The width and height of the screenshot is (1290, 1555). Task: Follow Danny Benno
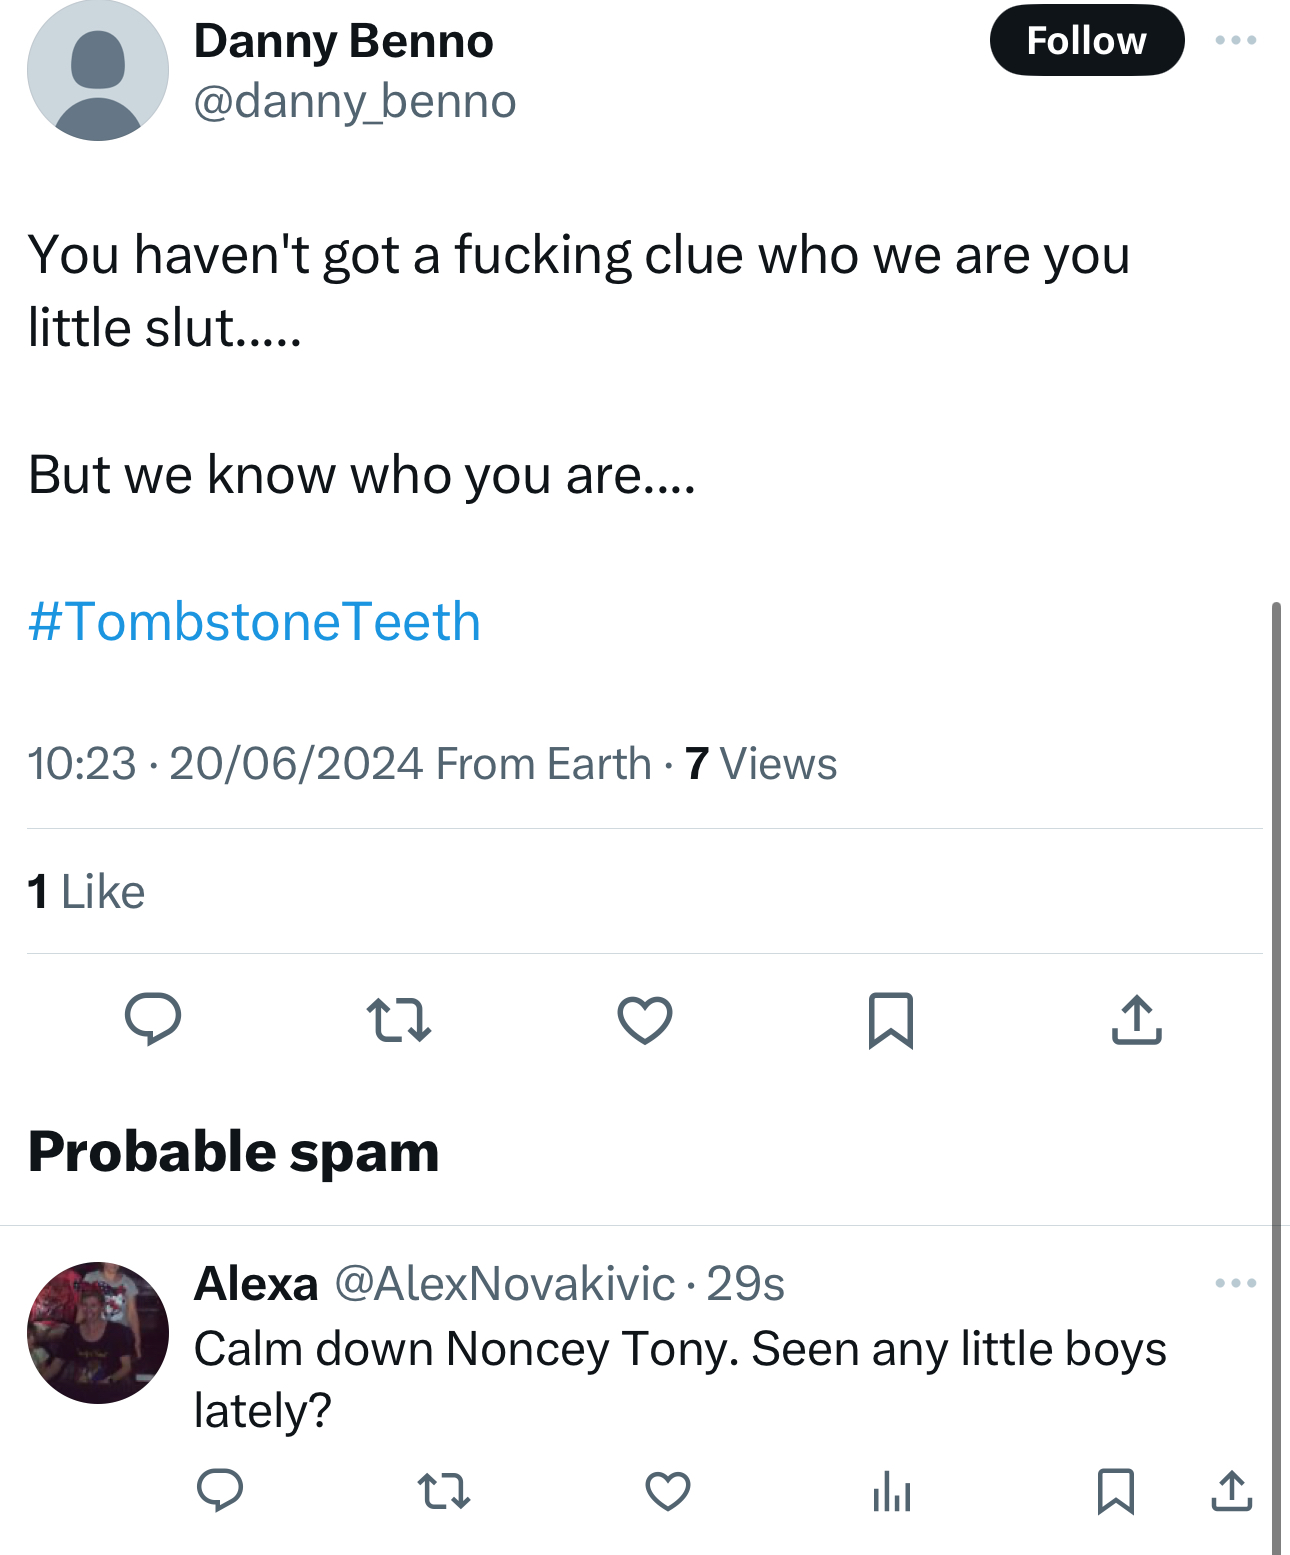pyautogui.click(x=1087, y=41)
